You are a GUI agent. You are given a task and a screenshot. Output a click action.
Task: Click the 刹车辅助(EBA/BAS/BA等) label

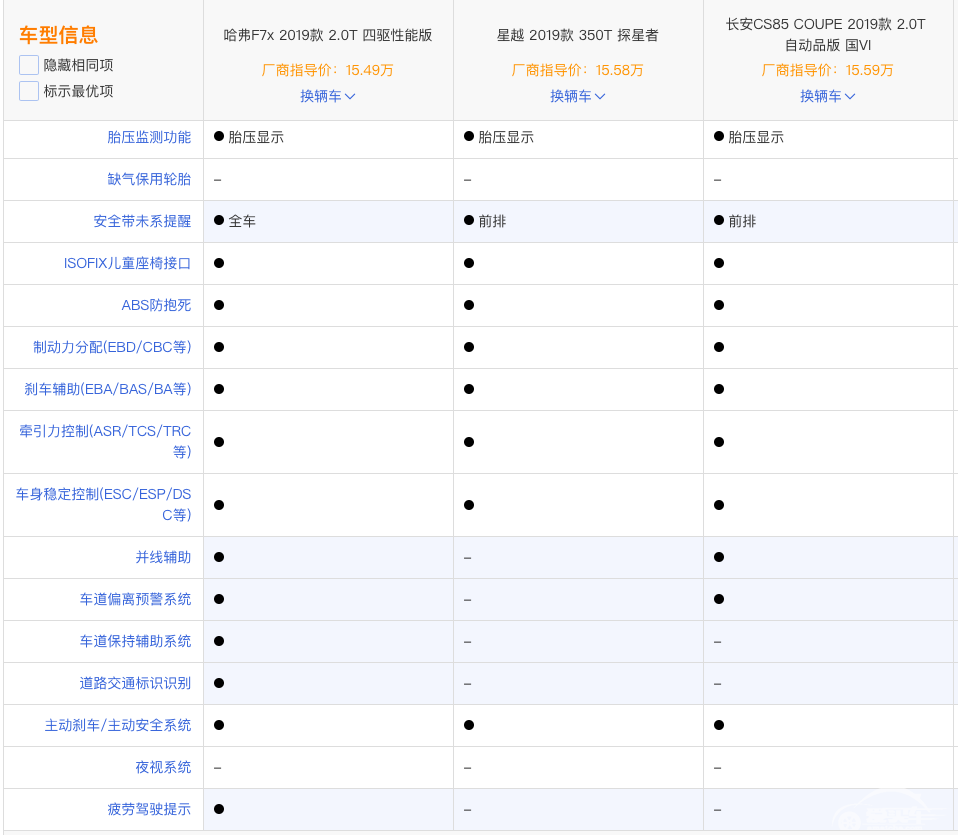[x=108, y=389]
